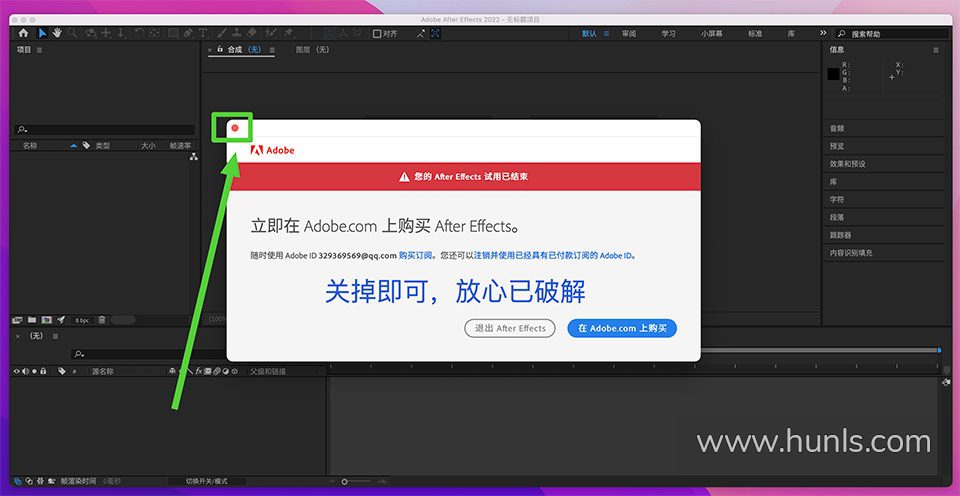This screenshot has width=960, height=496.
Task: Enable the 对齐 snapping checkbox
Action: pos(377,34)
